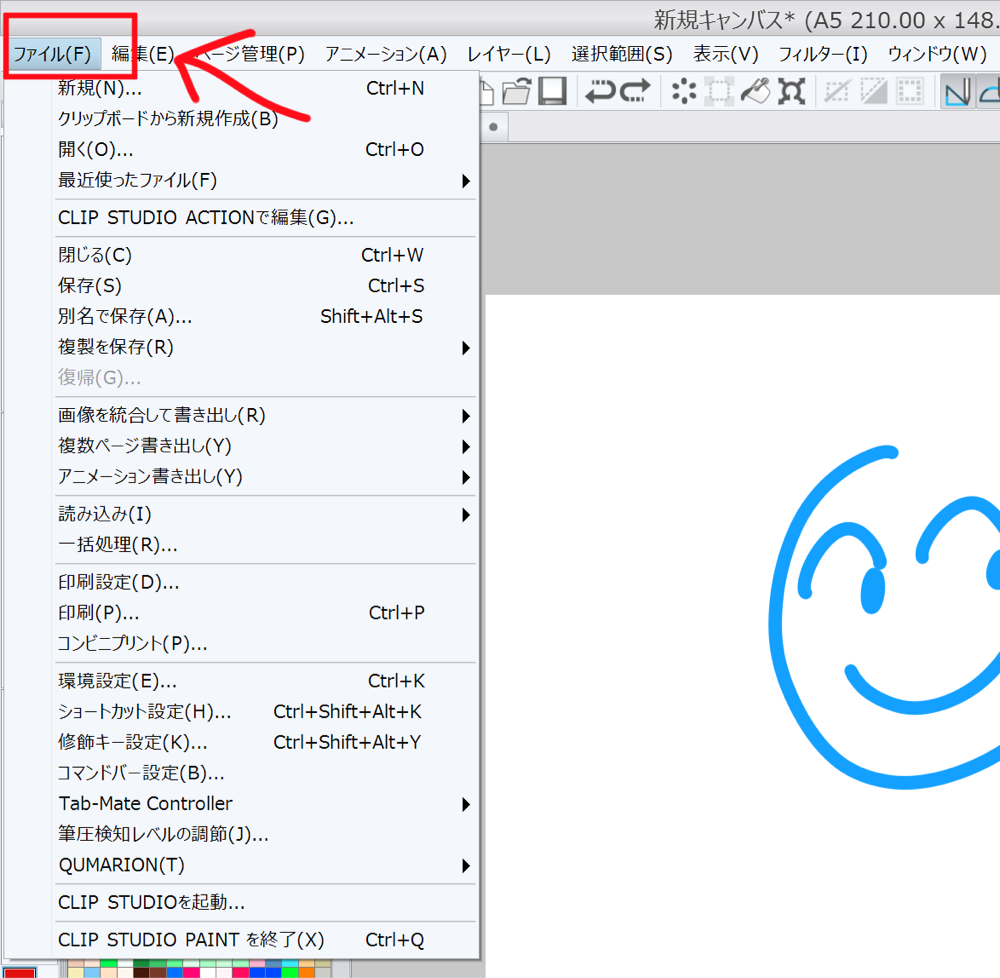
Task: Open 筆圧検知レベルの調節(J)... dialog
Action: (x=266, y=834)
